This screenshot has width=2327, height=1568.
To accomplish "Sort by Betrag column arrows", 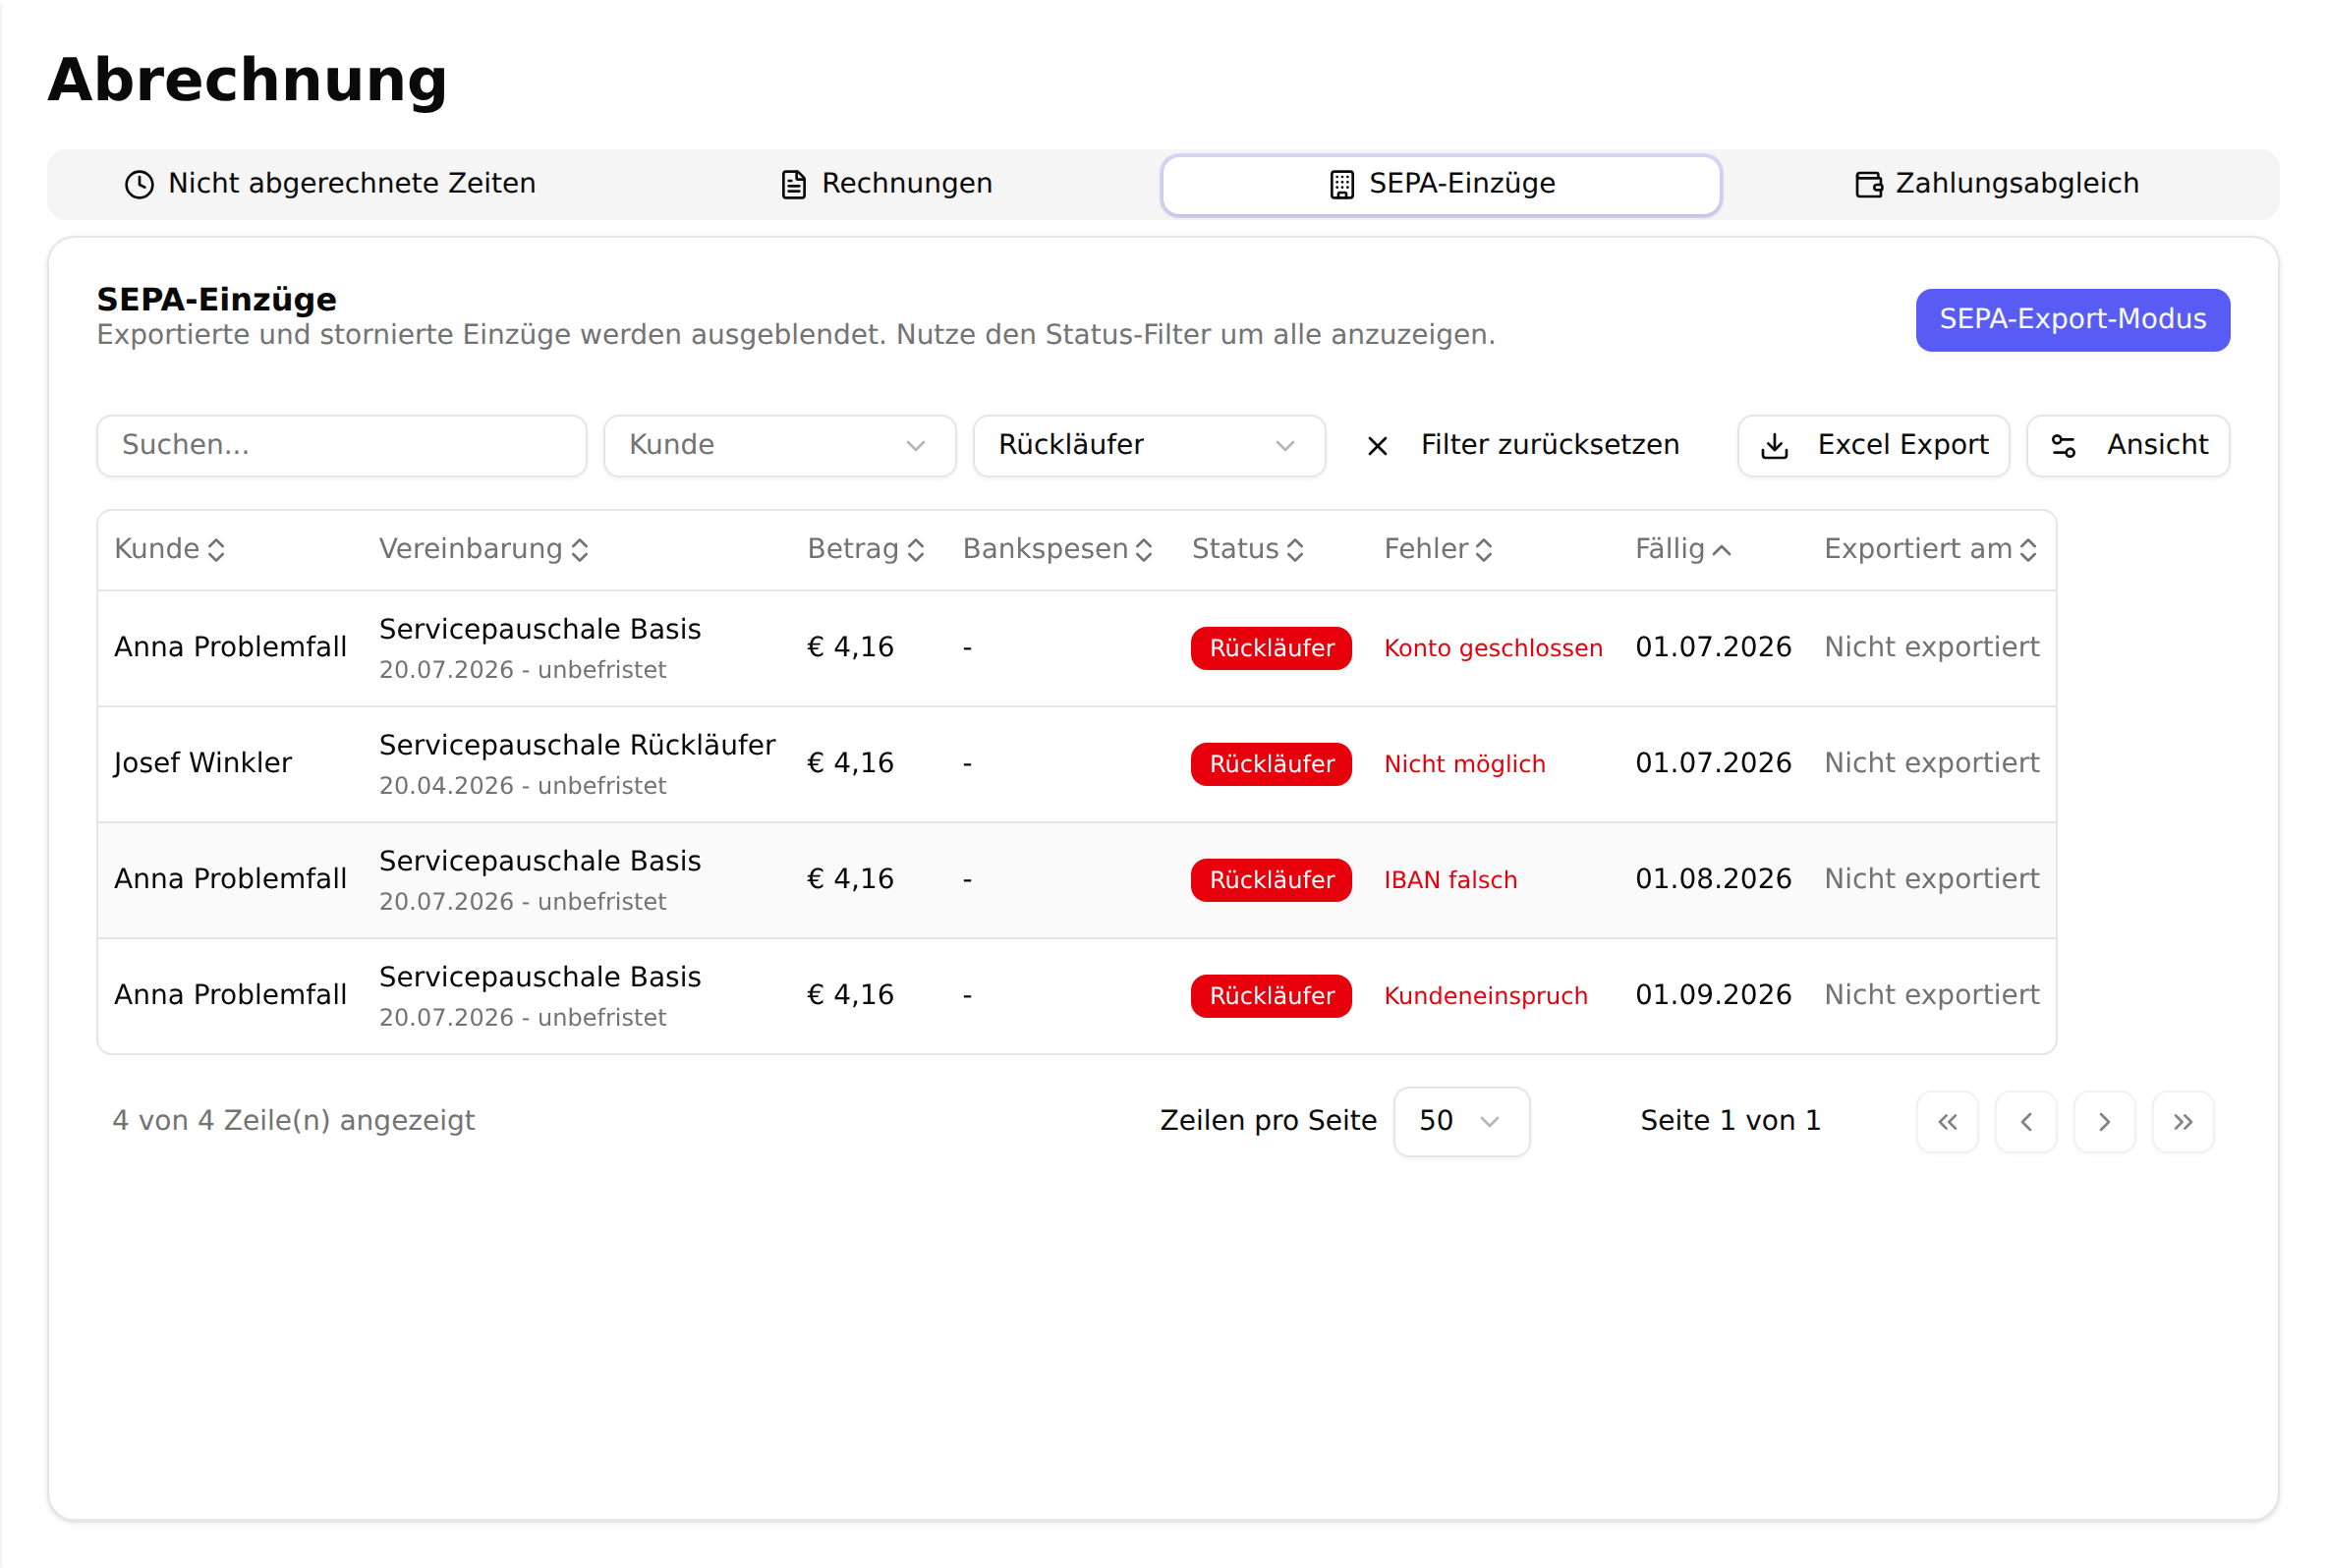I will (x=915, y=549).
